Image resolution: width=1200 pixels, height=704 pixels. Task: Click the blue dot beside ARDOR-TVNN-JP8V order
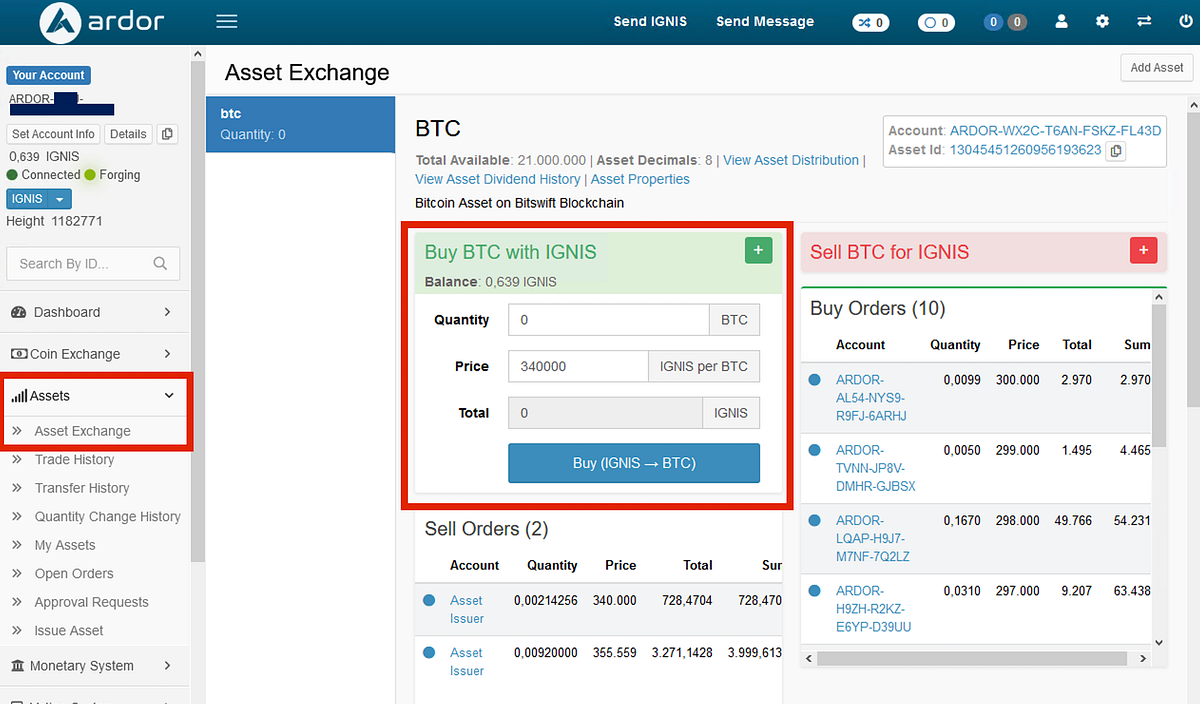point(814,450)
